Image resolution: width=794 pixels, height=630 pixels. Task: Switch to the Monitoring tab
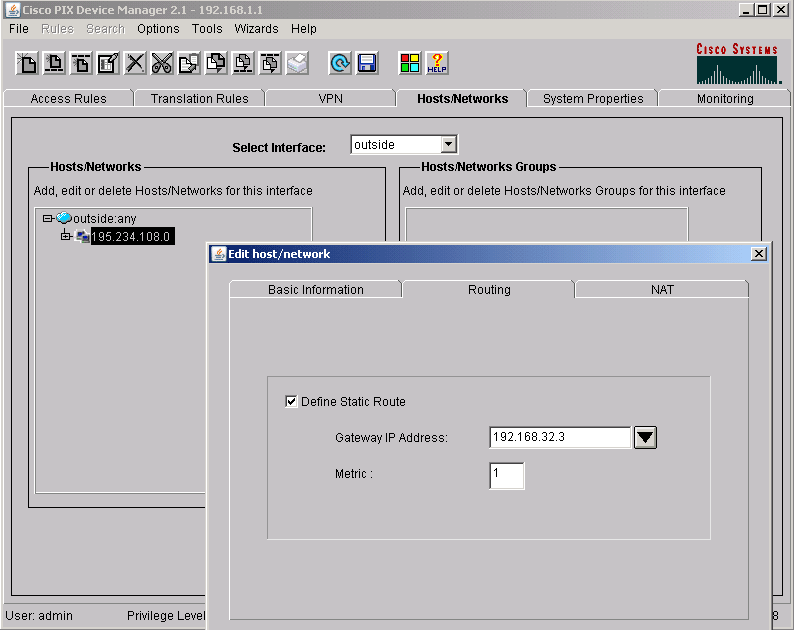pos(725,98)
